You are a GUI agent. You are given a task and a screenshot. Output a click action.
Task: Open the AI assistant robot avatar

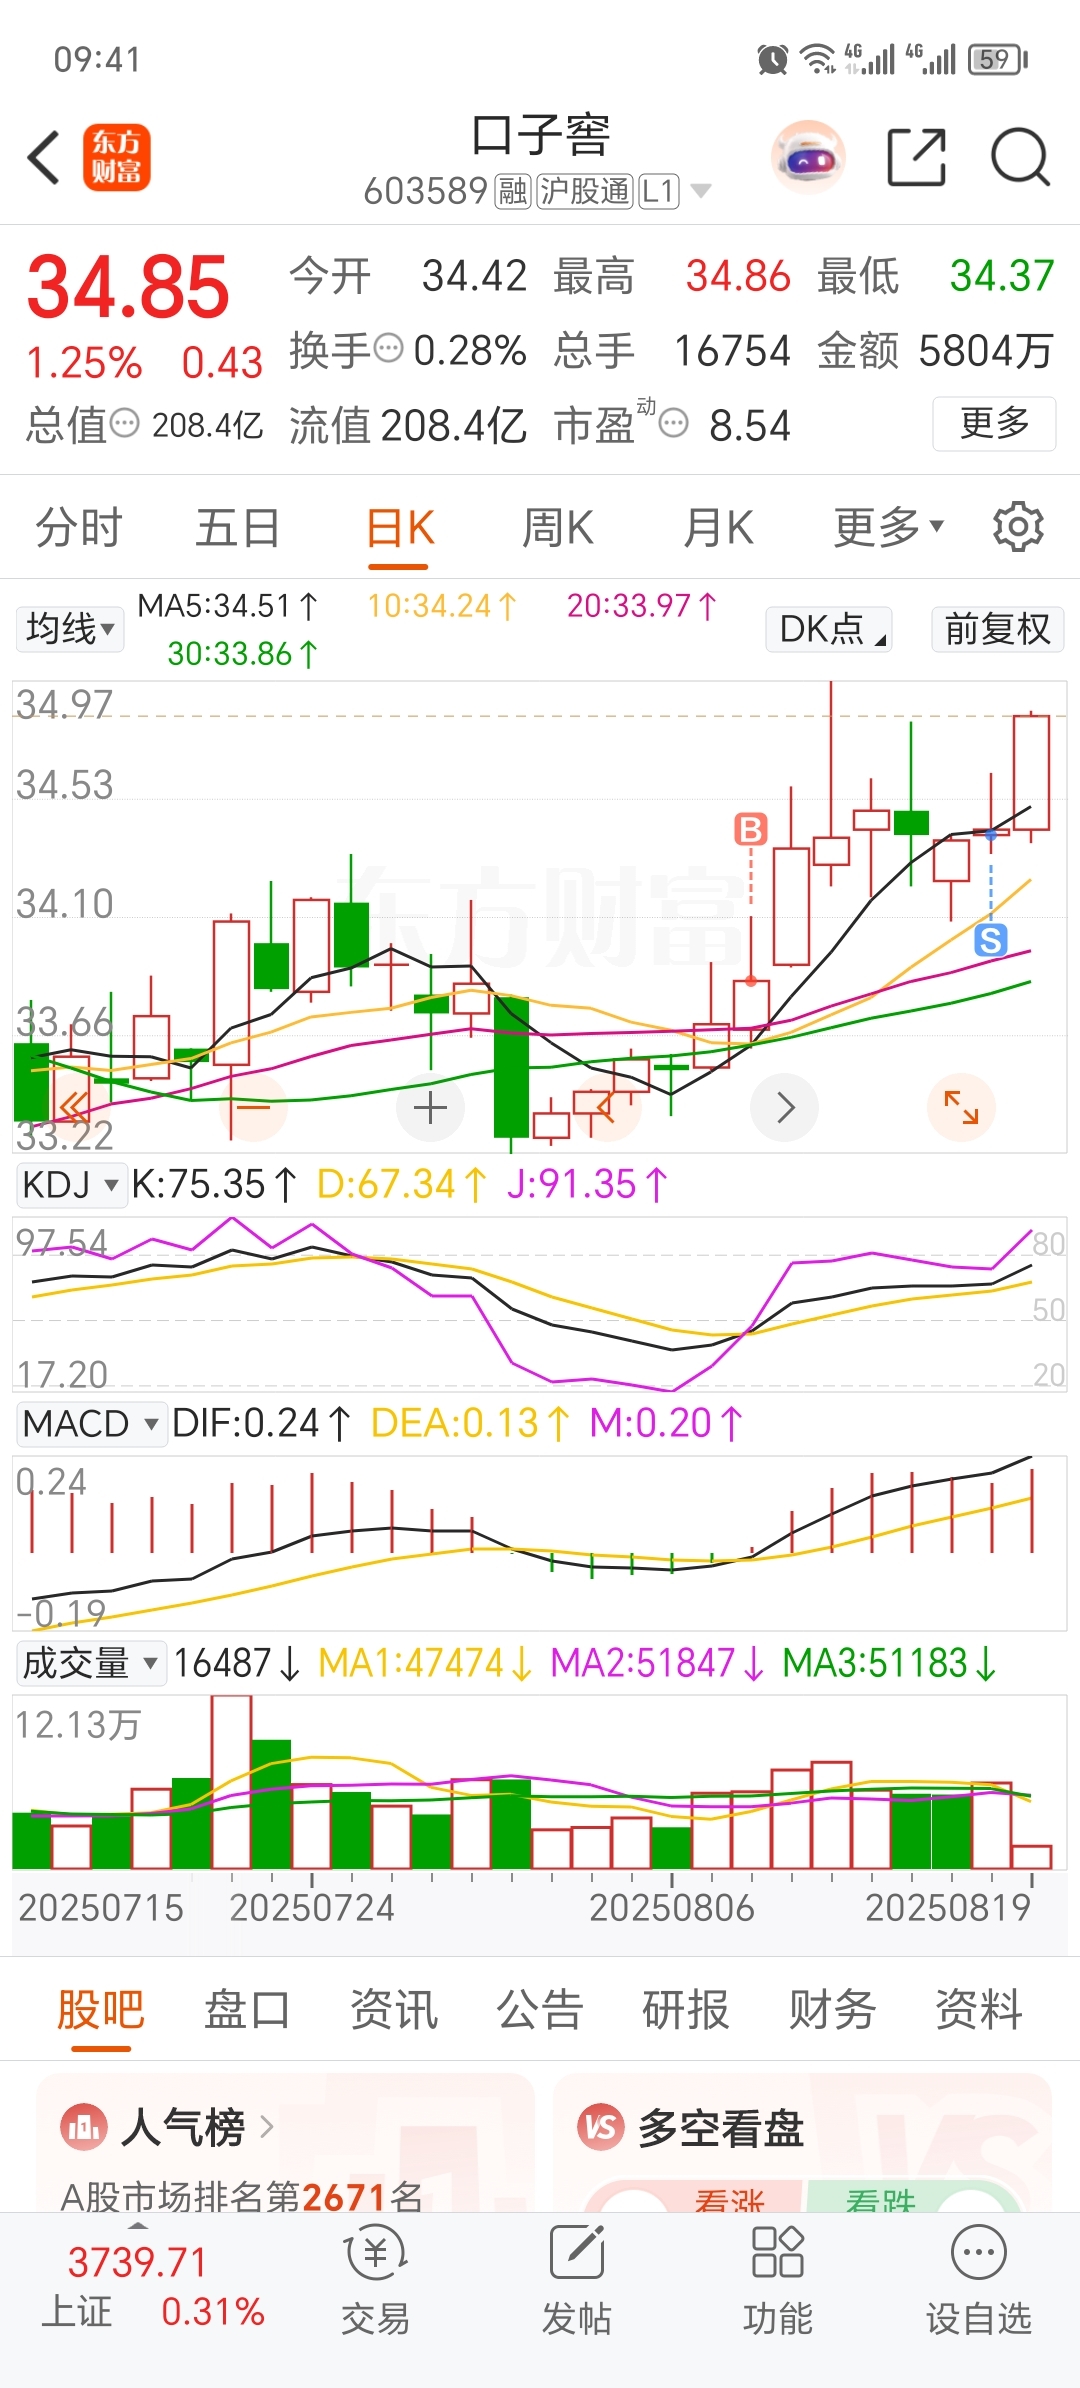tap(808, 158)
